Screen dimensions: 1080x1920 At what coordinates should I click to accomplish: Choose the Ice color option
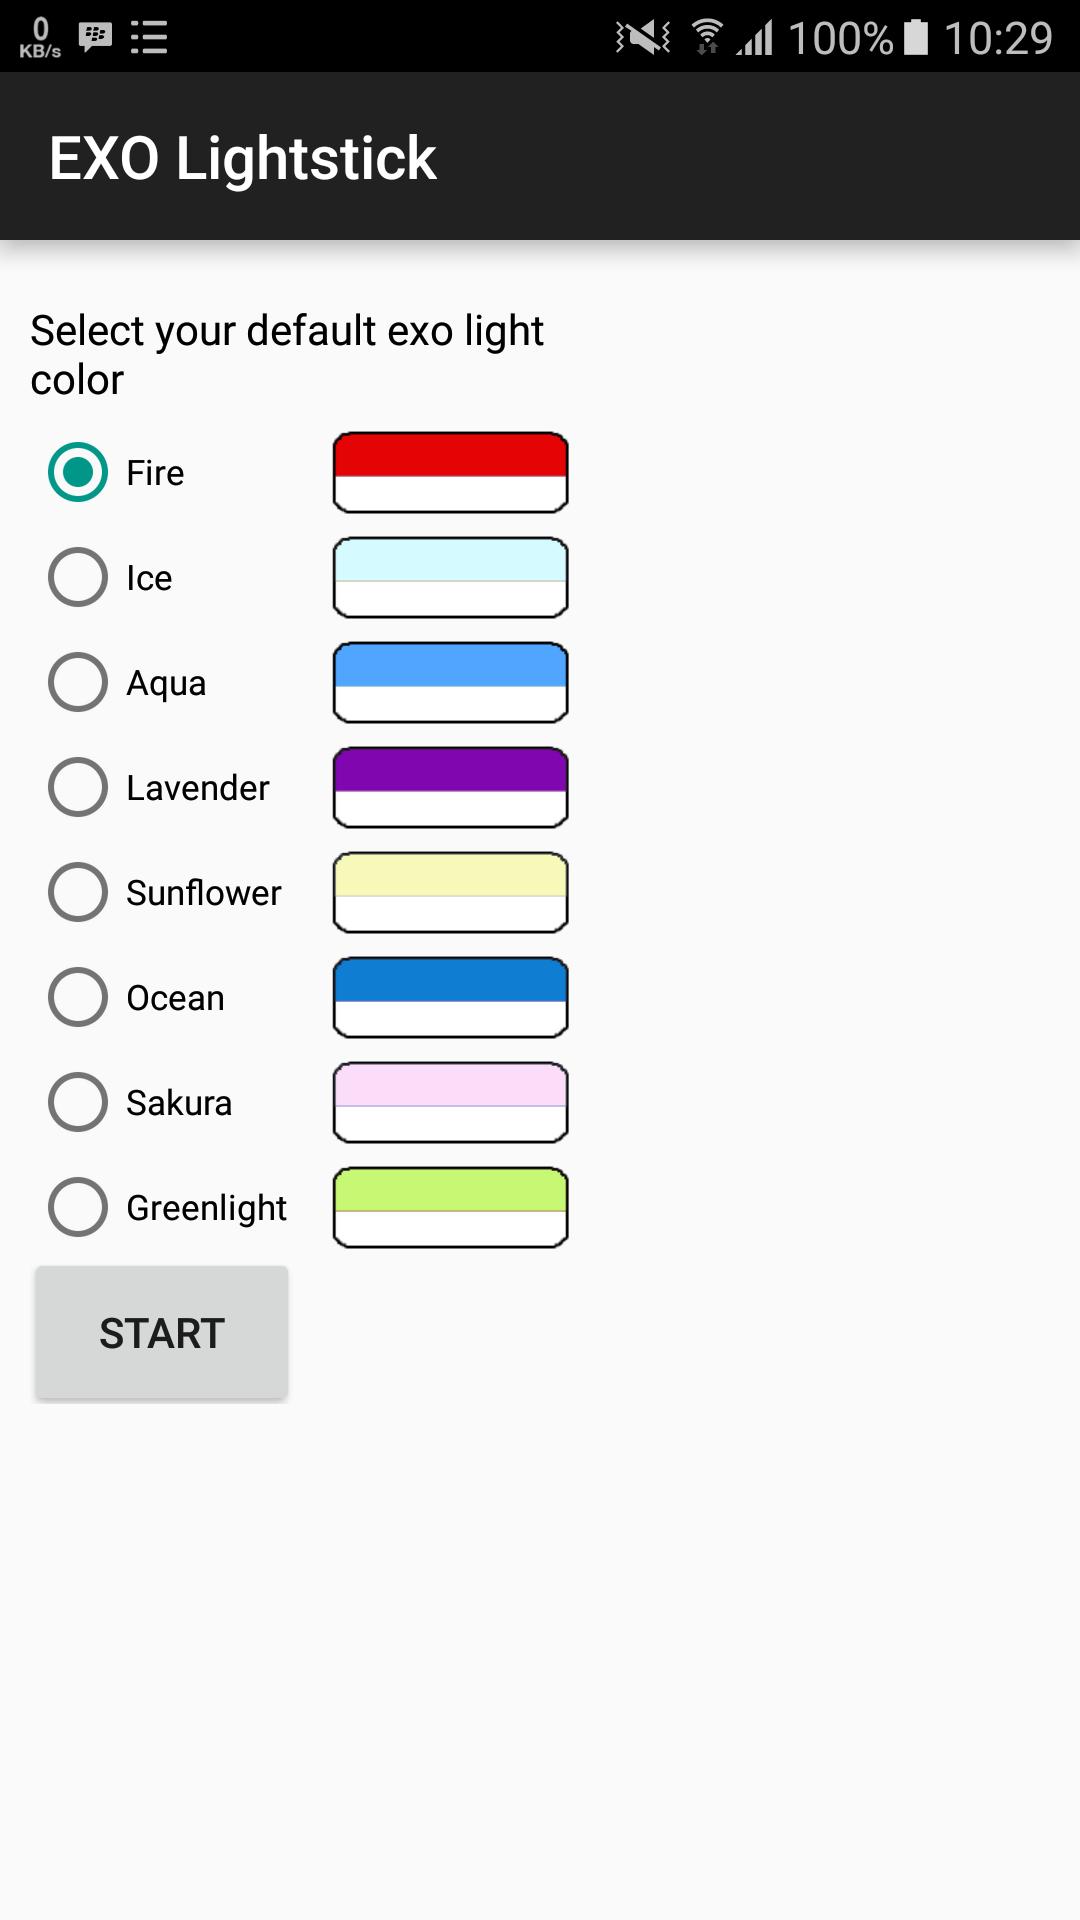[x=78, y=577]
